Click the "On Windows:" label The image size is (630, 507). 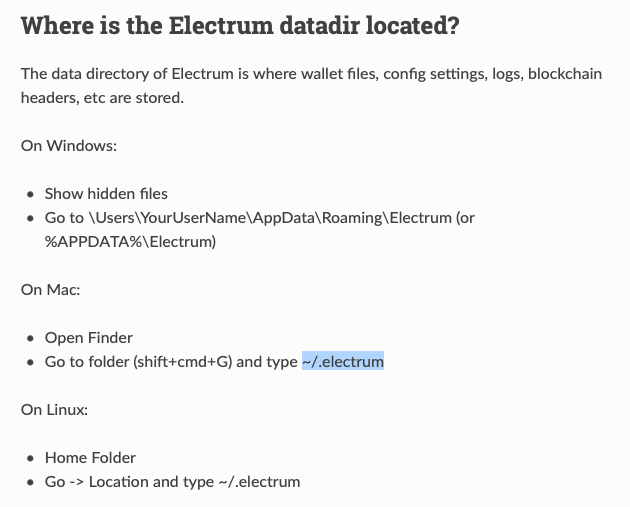[x=69, y=146]
